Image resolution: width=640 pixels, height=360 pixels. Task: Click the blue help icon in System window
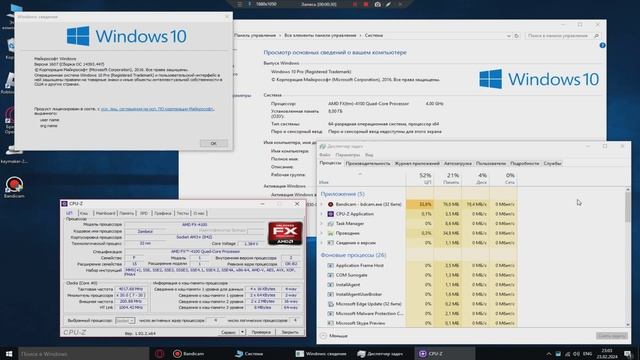tap(602, 45)
